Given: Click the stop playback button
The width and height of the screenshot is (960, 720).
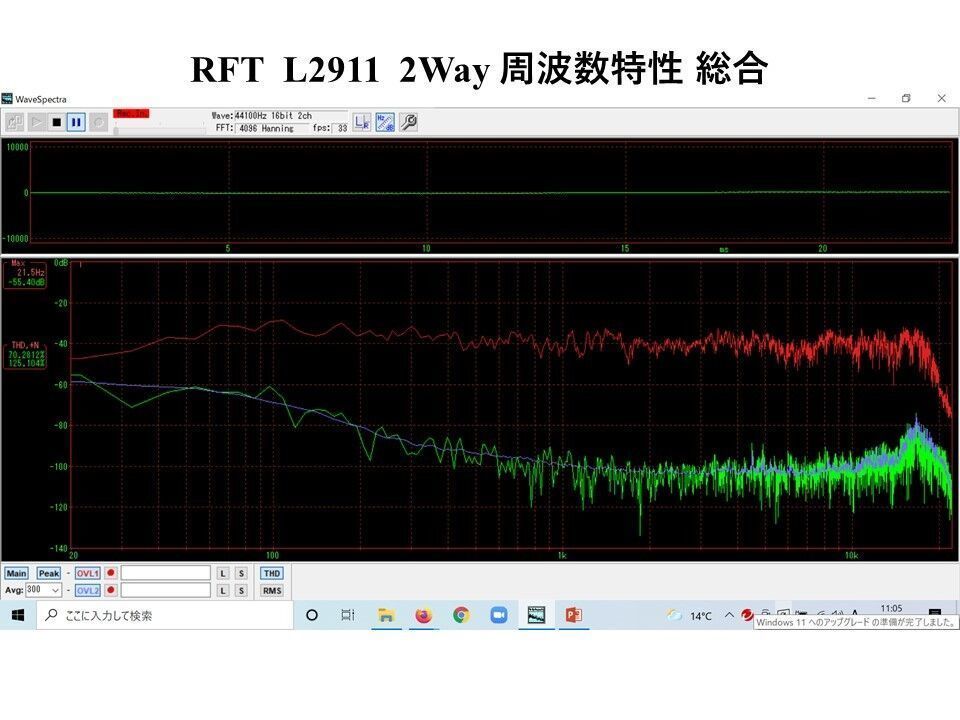Looking at the screenshot, I should (x=56, y=122).
